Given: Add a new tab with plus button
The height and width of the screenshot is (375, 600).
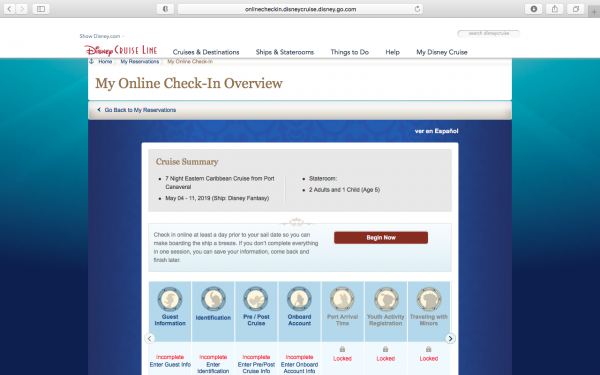Looking at the screenshot, I should pyautogui.click(x=594, y=11).
